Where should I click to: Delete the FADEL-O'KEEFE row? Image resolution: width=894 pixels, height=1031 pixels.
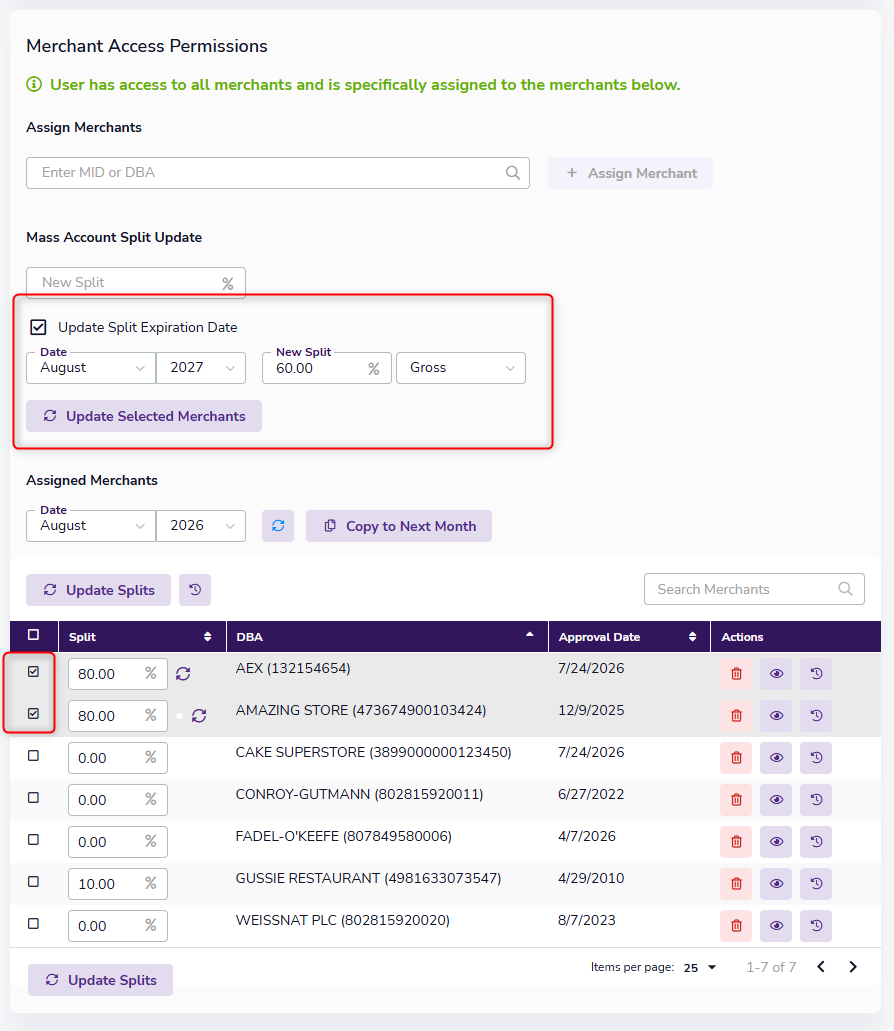click(736, 842)
